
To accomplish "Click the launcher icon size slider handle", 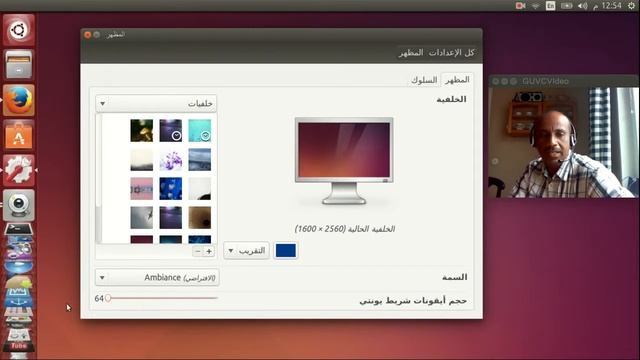I will tap(108, 298).
